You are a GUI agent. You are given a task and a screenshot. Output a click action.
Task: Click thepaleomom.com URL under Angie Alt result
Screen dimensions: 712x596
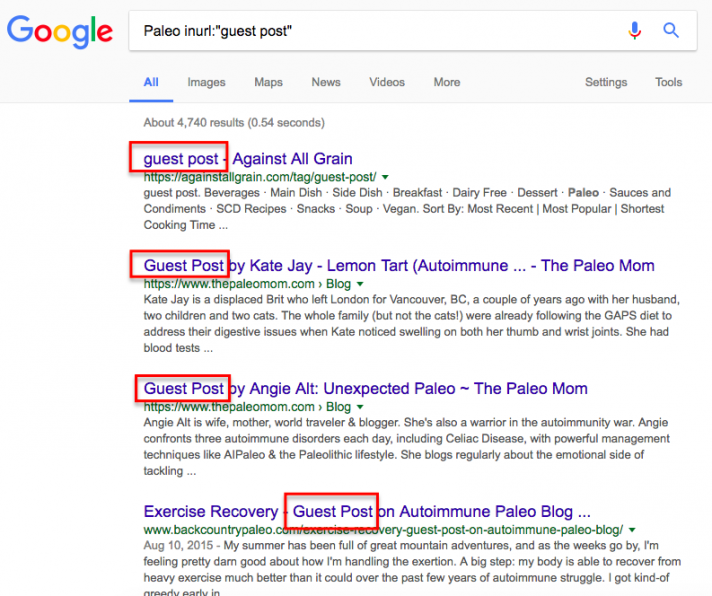(x=247, y=407)
